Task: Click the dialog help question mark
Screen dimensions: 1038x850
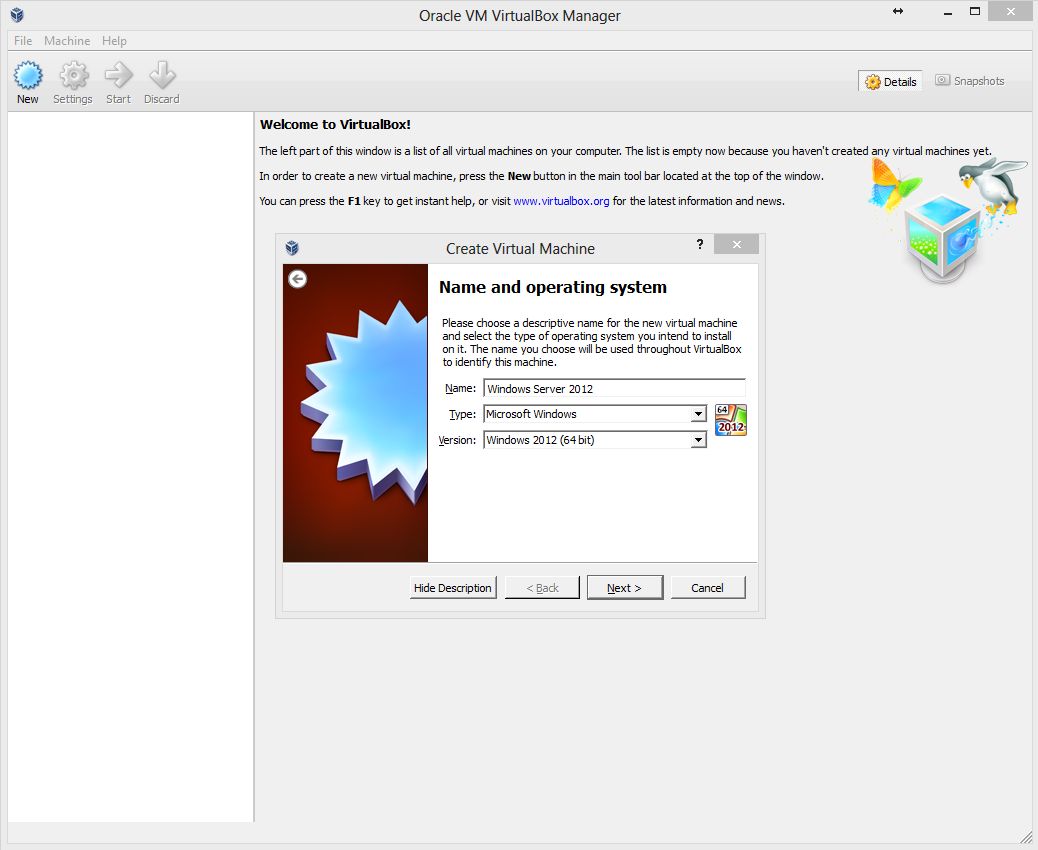Action: point(700,244)
